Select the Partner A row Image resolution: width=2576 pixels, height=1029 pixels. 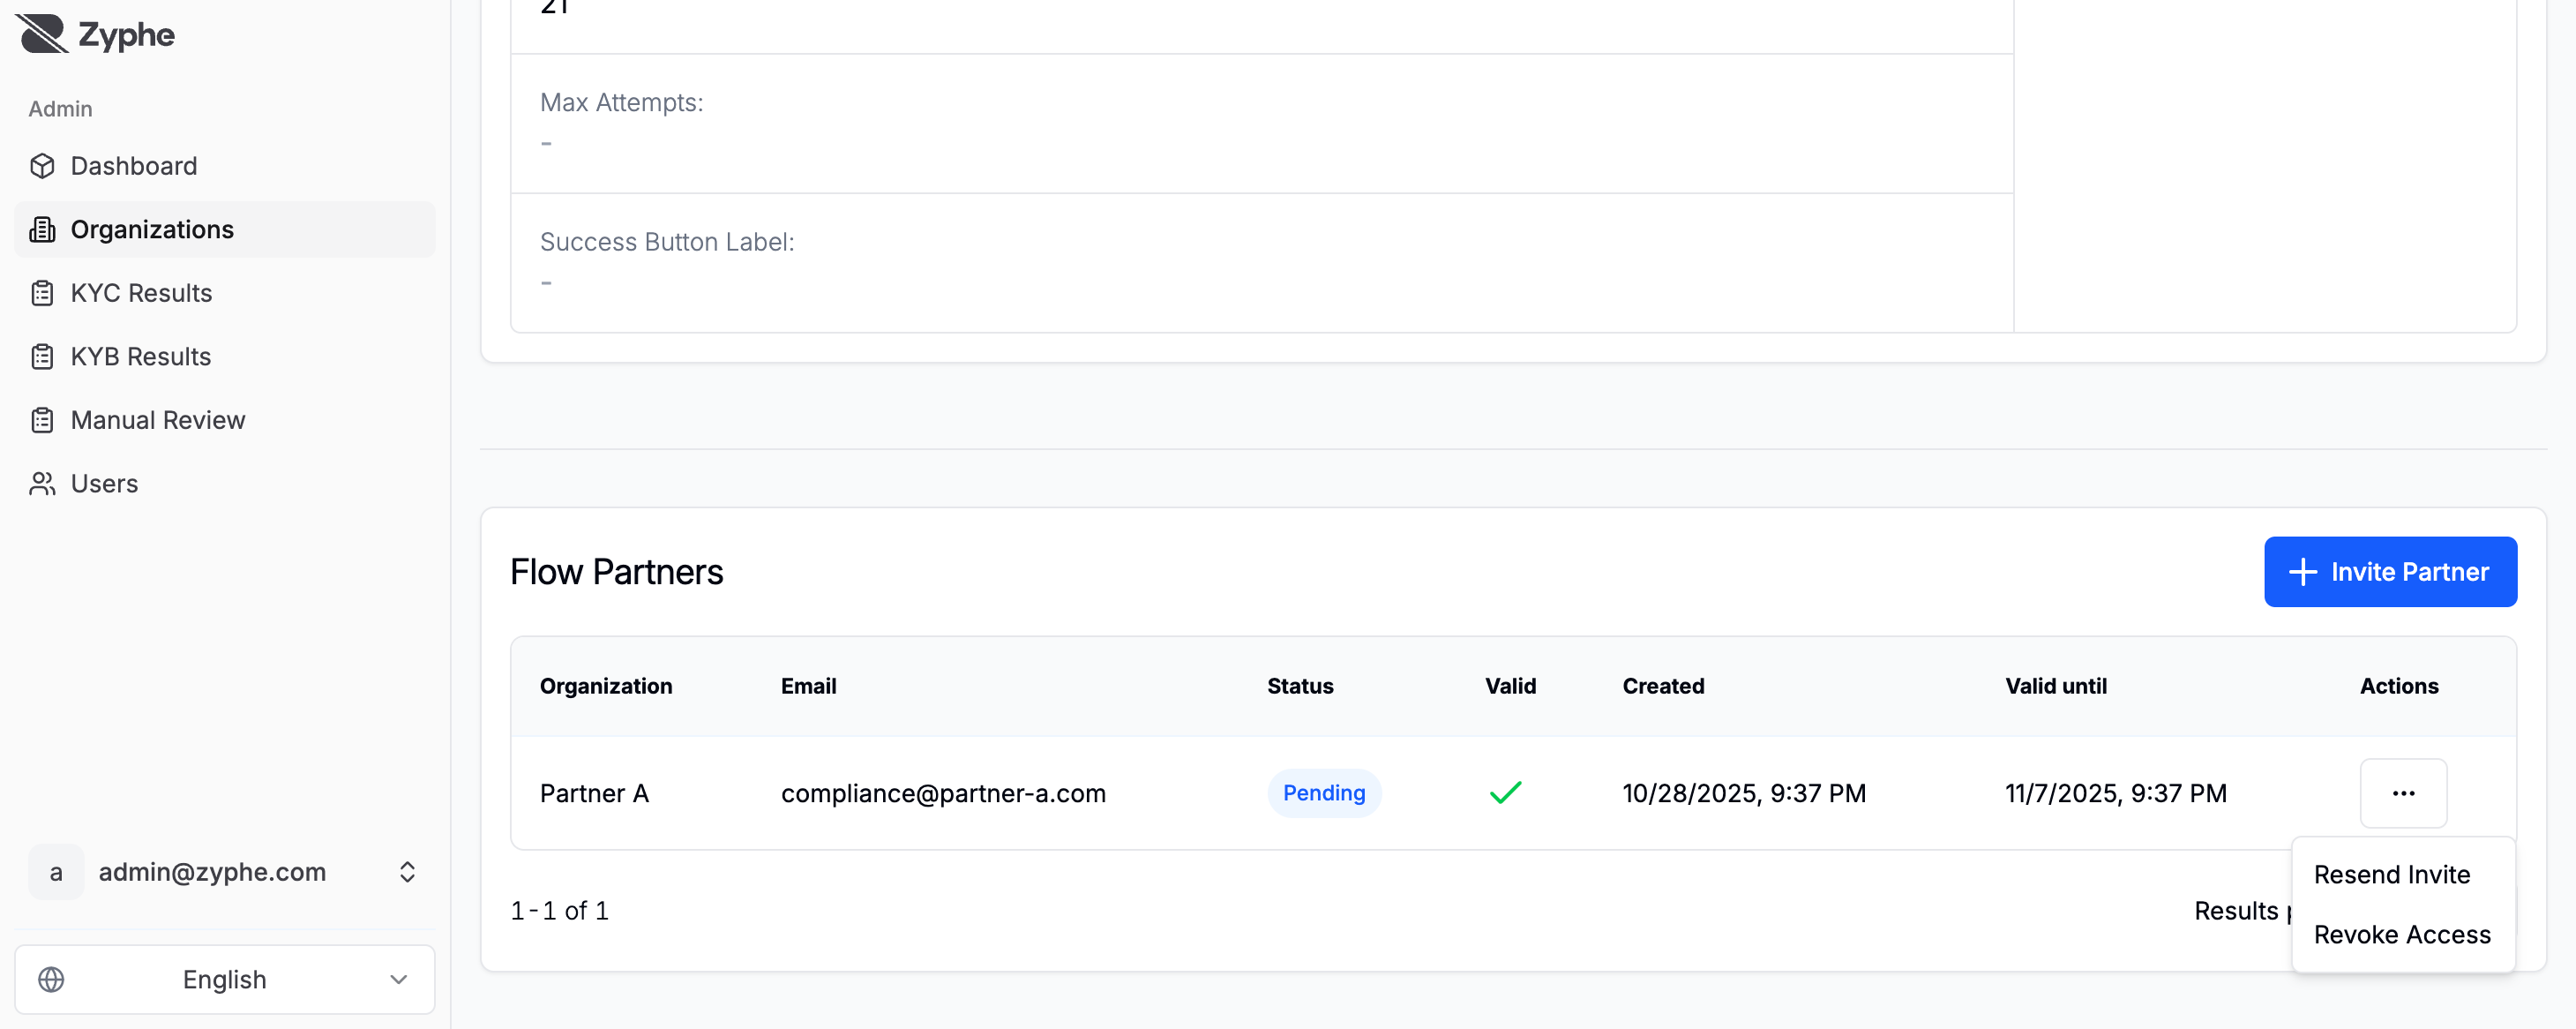[x=594, y=793]
